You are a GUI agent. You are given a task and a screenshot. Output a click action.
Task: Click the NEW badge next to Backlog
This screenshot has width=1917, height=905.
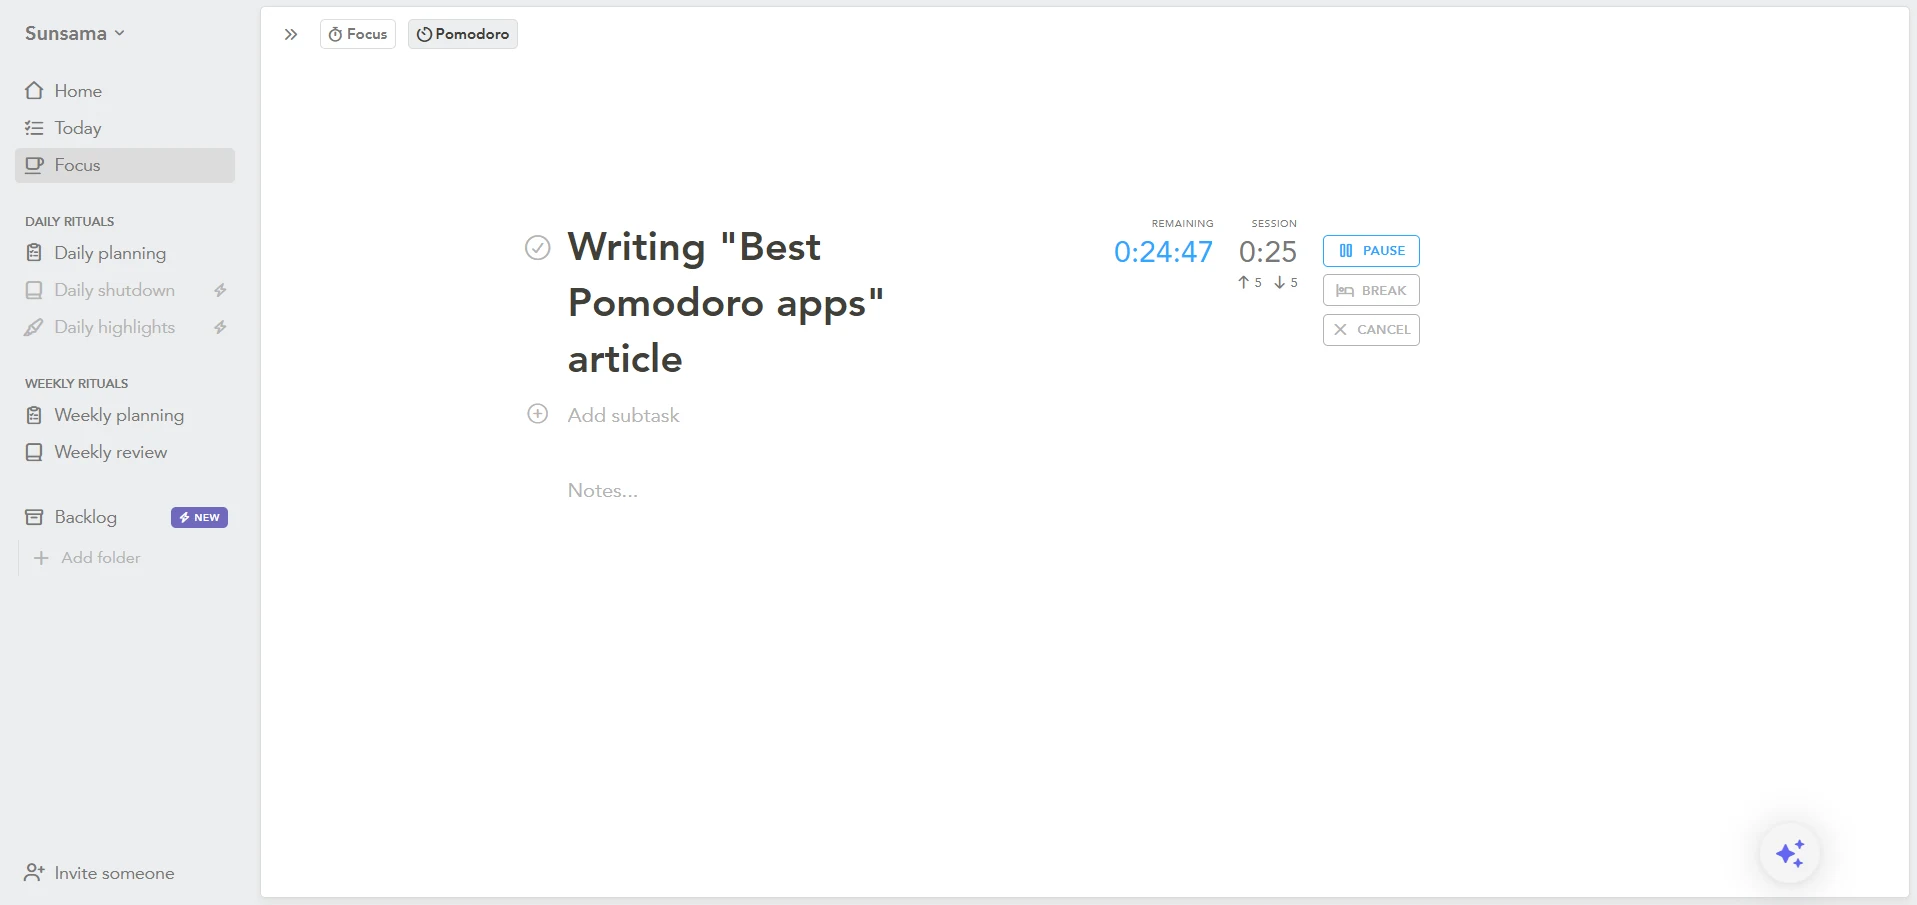click(199, 517)
